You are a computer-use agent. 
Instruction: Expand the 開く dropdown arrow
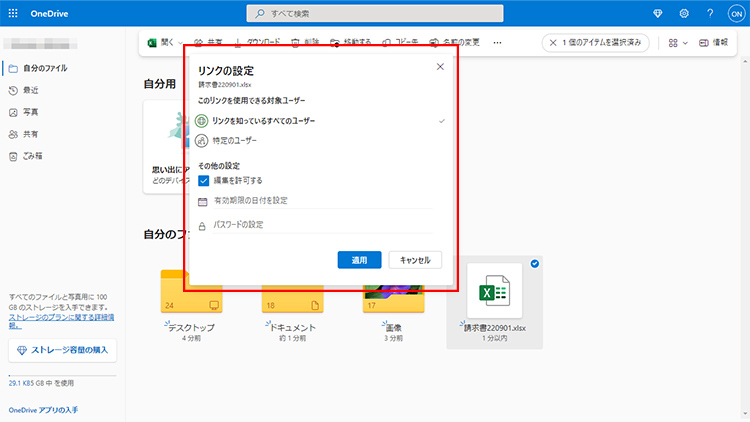click(x=181, y=43)
